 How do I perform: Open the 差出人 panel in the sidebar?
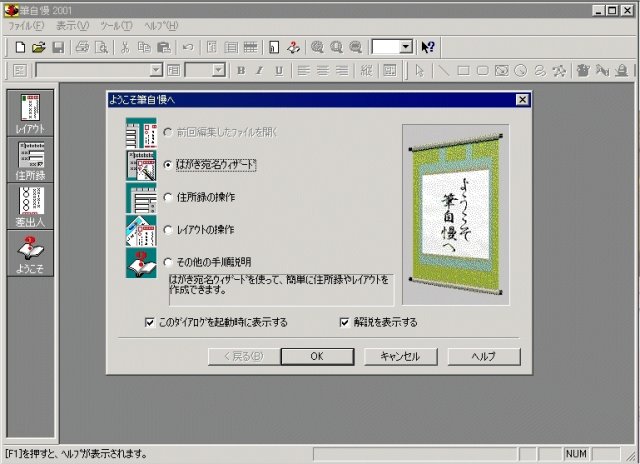pyautogui.click(x=30, y=206)
